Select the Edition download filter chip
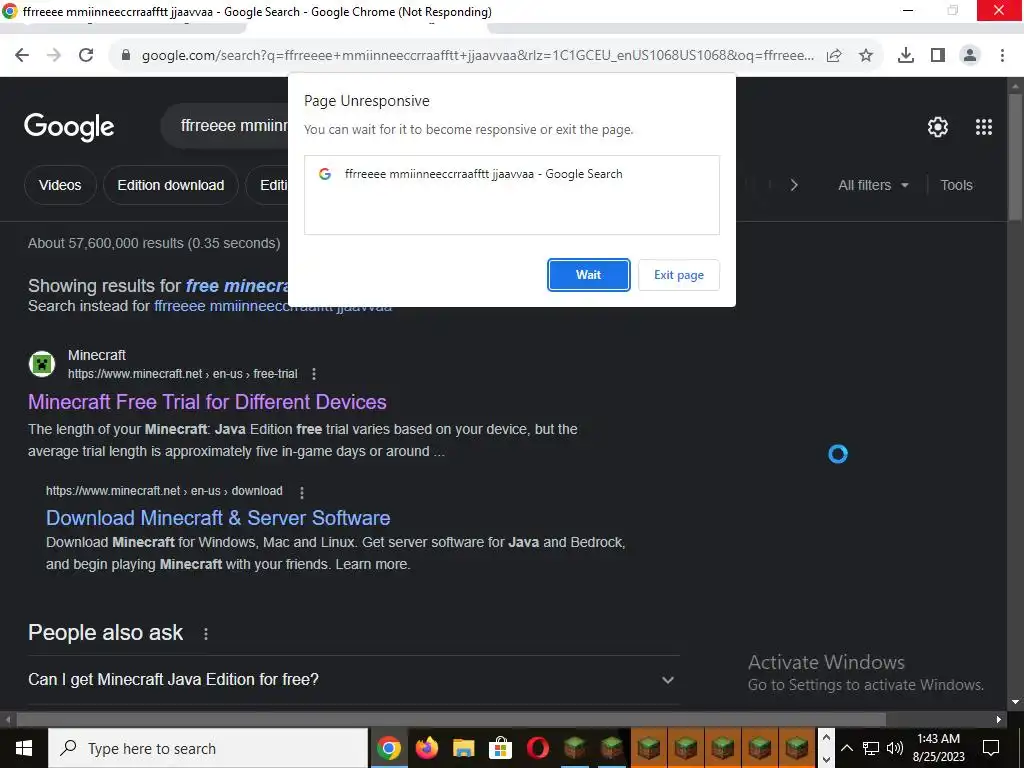Screen dimensions: 1024x768 [170, 185]
